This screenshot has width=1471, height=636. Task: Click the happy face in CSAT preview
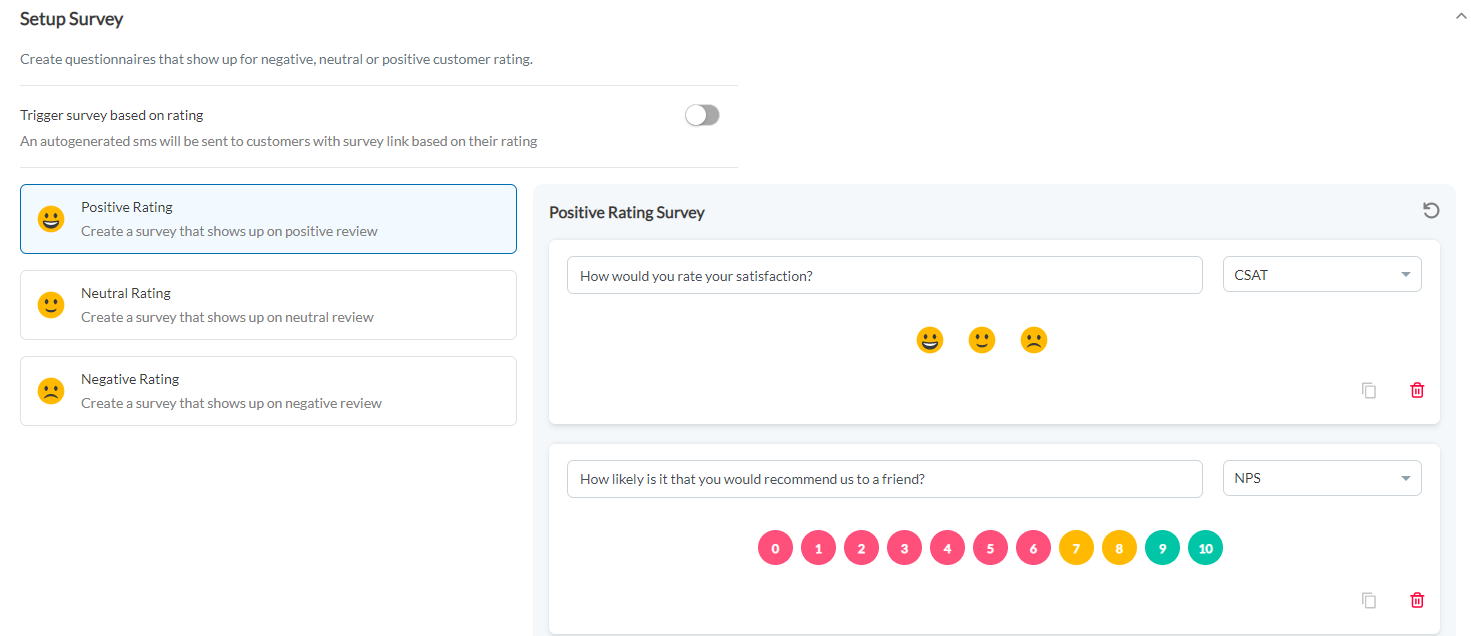pyautogui.click(x=930, y=341)
